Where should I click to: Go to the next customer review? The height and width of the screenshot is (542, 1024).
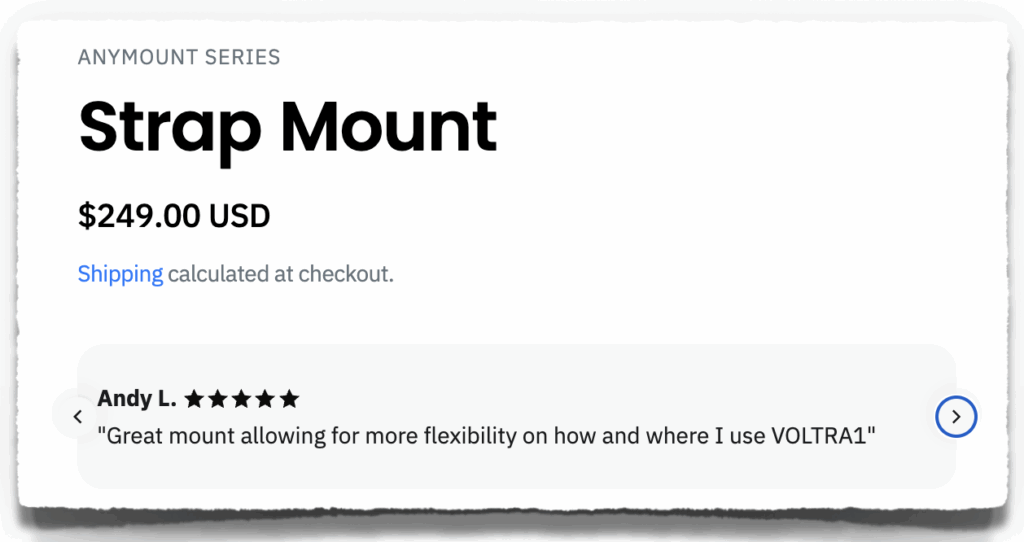(x=956, y=417)
